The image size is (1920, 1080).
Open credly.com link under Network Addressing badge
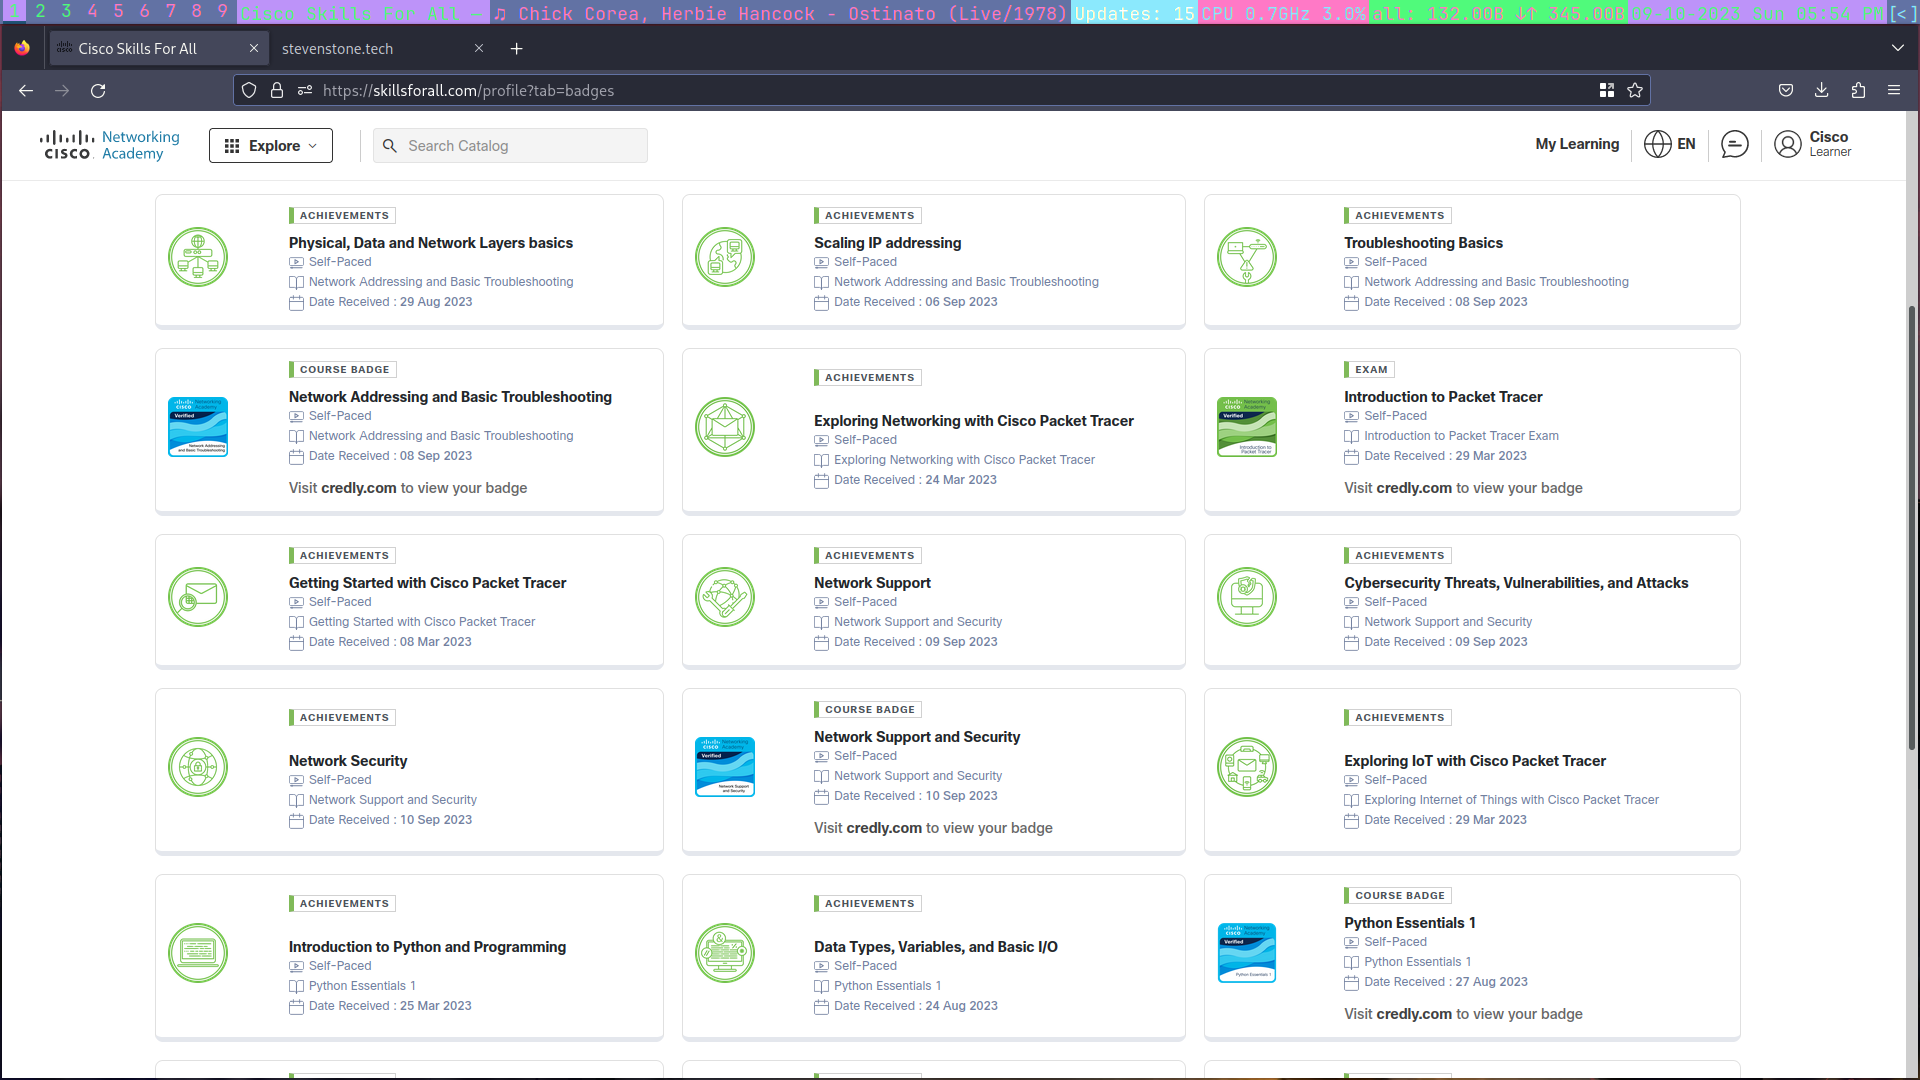(358, 488)
